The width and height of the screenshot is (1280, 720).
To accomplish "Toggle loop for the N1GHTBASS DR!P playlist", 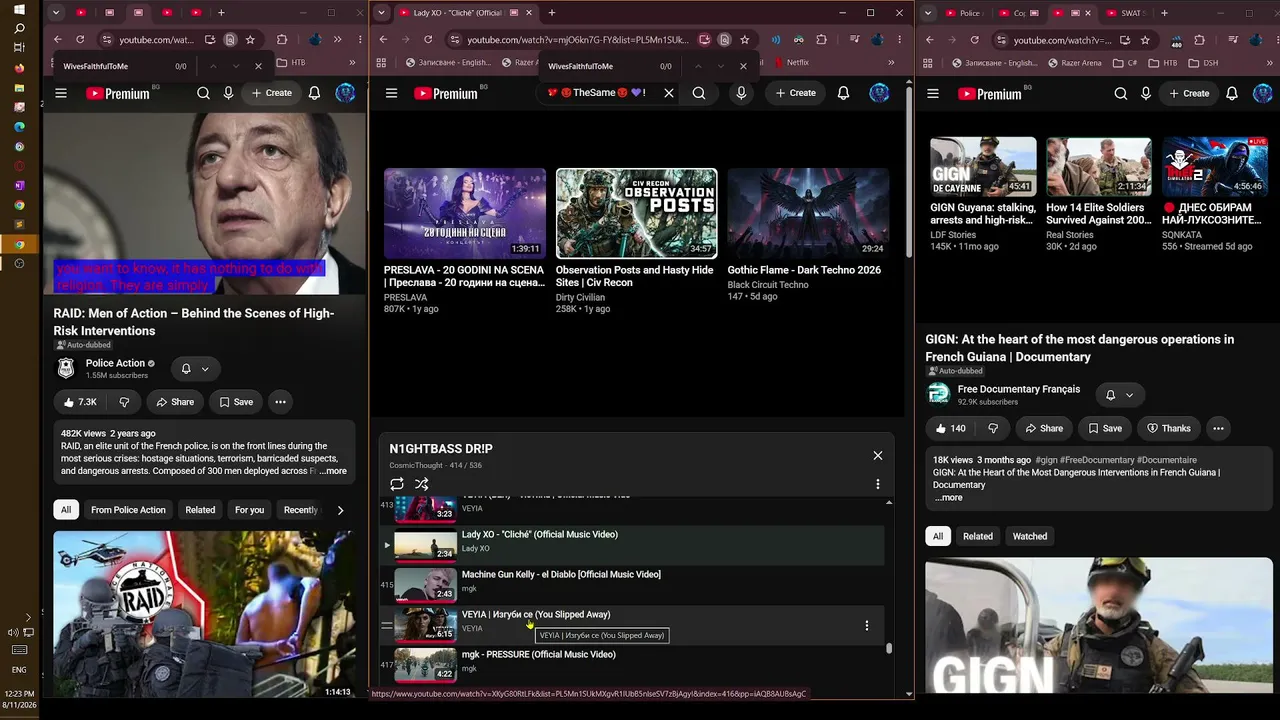I will (x=397, y=484).
